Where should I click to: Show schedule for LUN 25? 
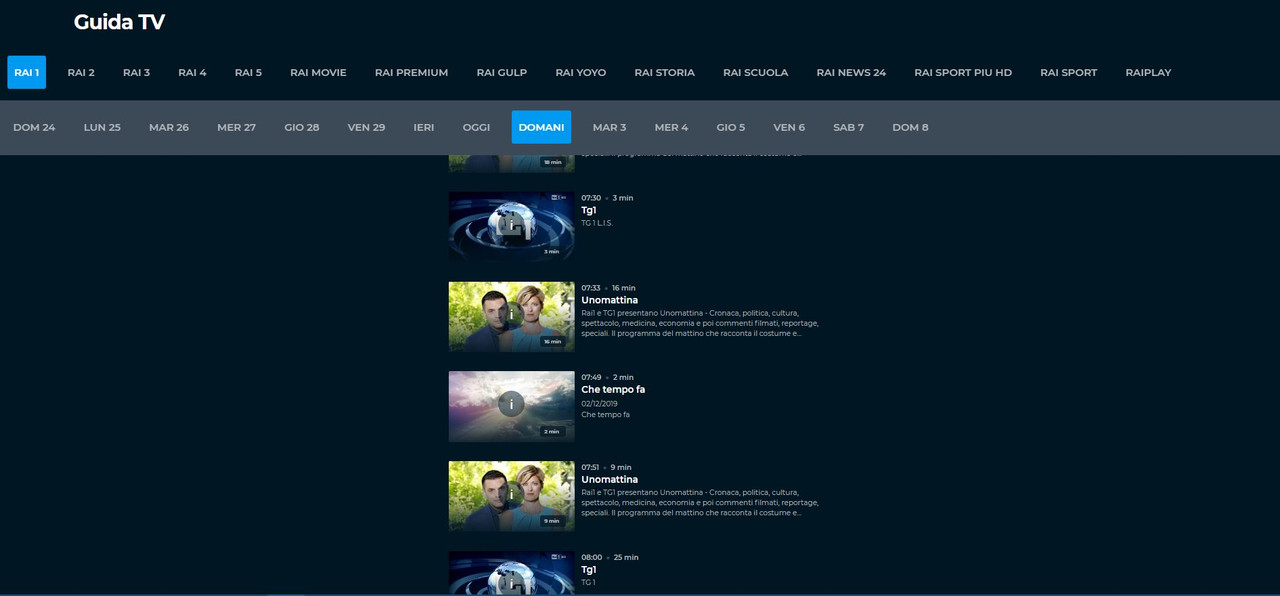pyautogui.click(x=102, y=127)
